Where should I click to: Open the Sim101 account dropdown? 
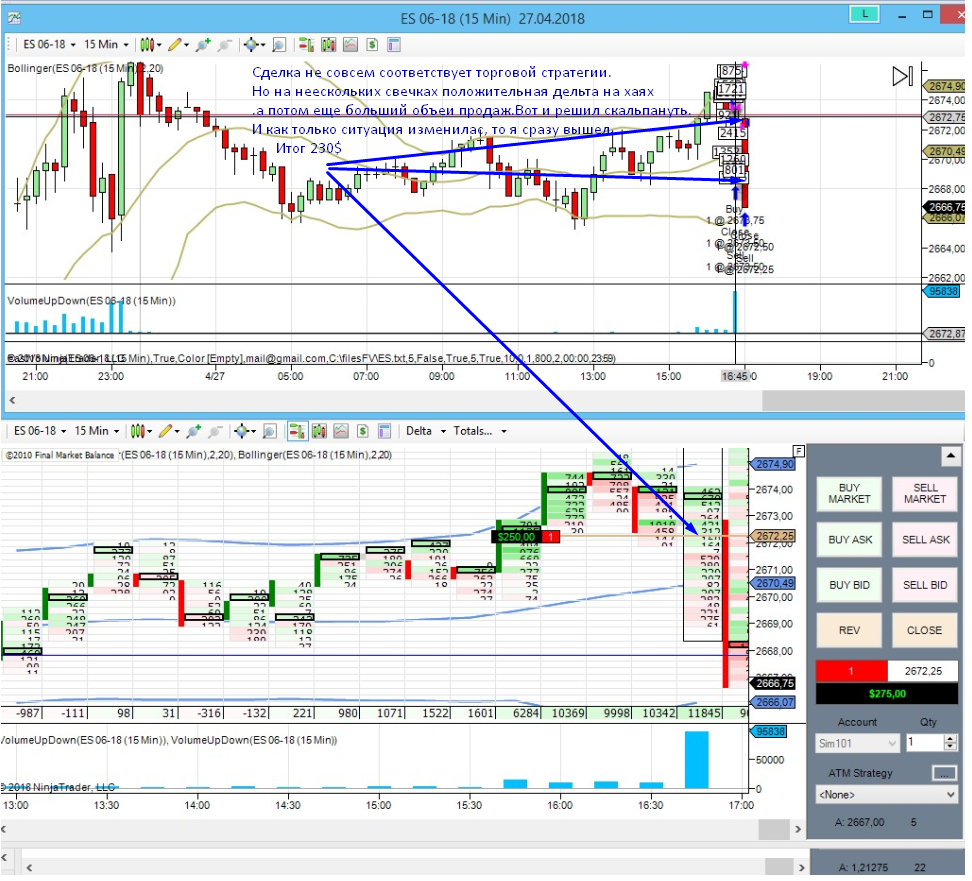pos(857,743)
